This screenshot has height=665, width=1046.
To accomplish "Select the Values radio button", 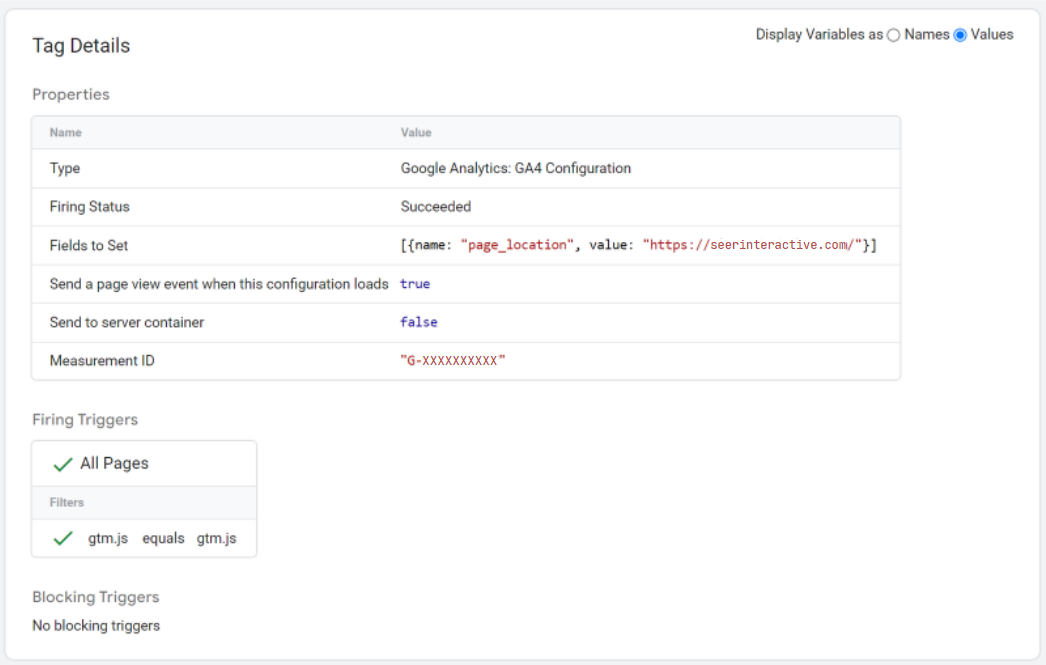I will (960, 35).
